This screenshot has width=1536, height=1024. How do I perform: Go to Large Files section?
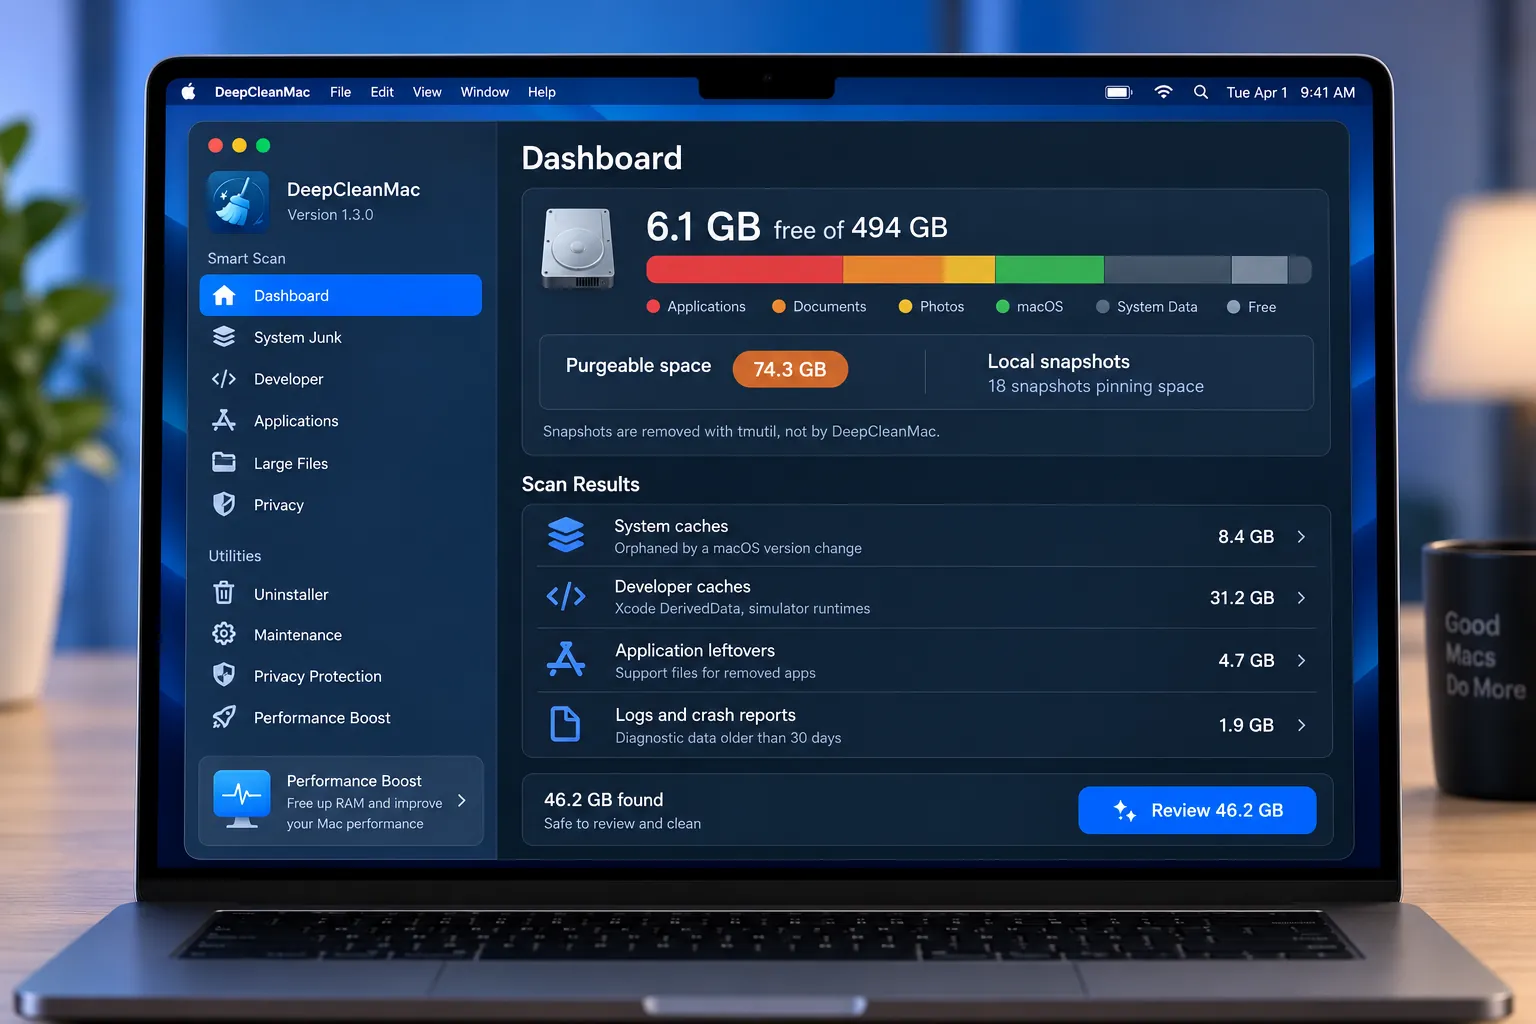[x=341, y=463]
